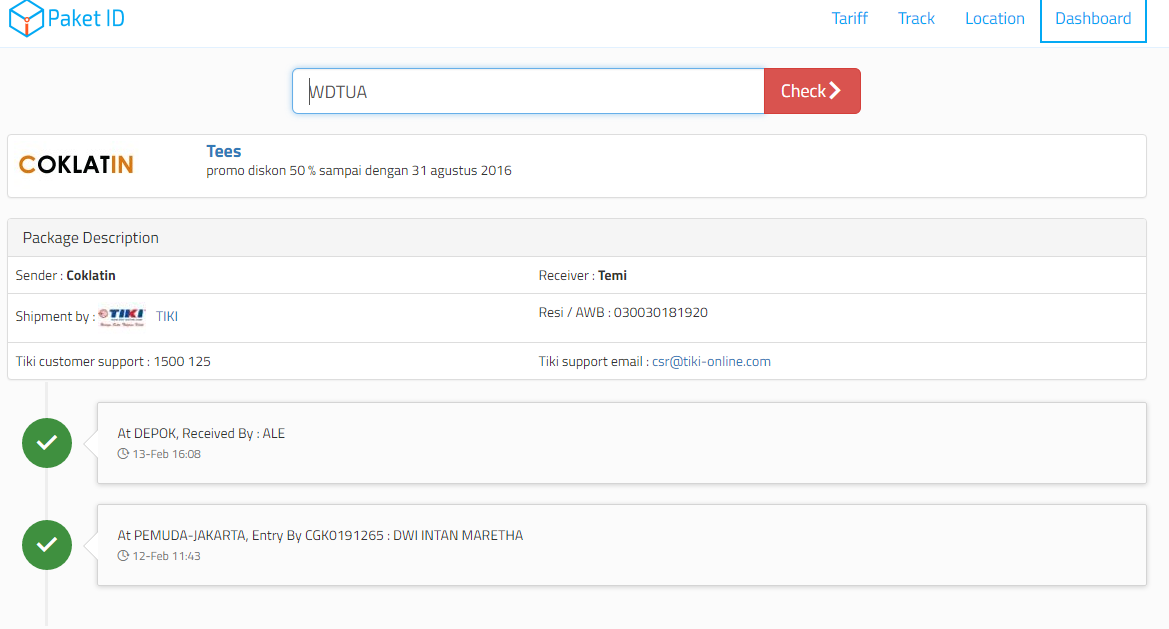Screen dimensions: 1169x629
Task: Click clock icon beside 12-Feb 11:43
Action: [x=123, y=556]
